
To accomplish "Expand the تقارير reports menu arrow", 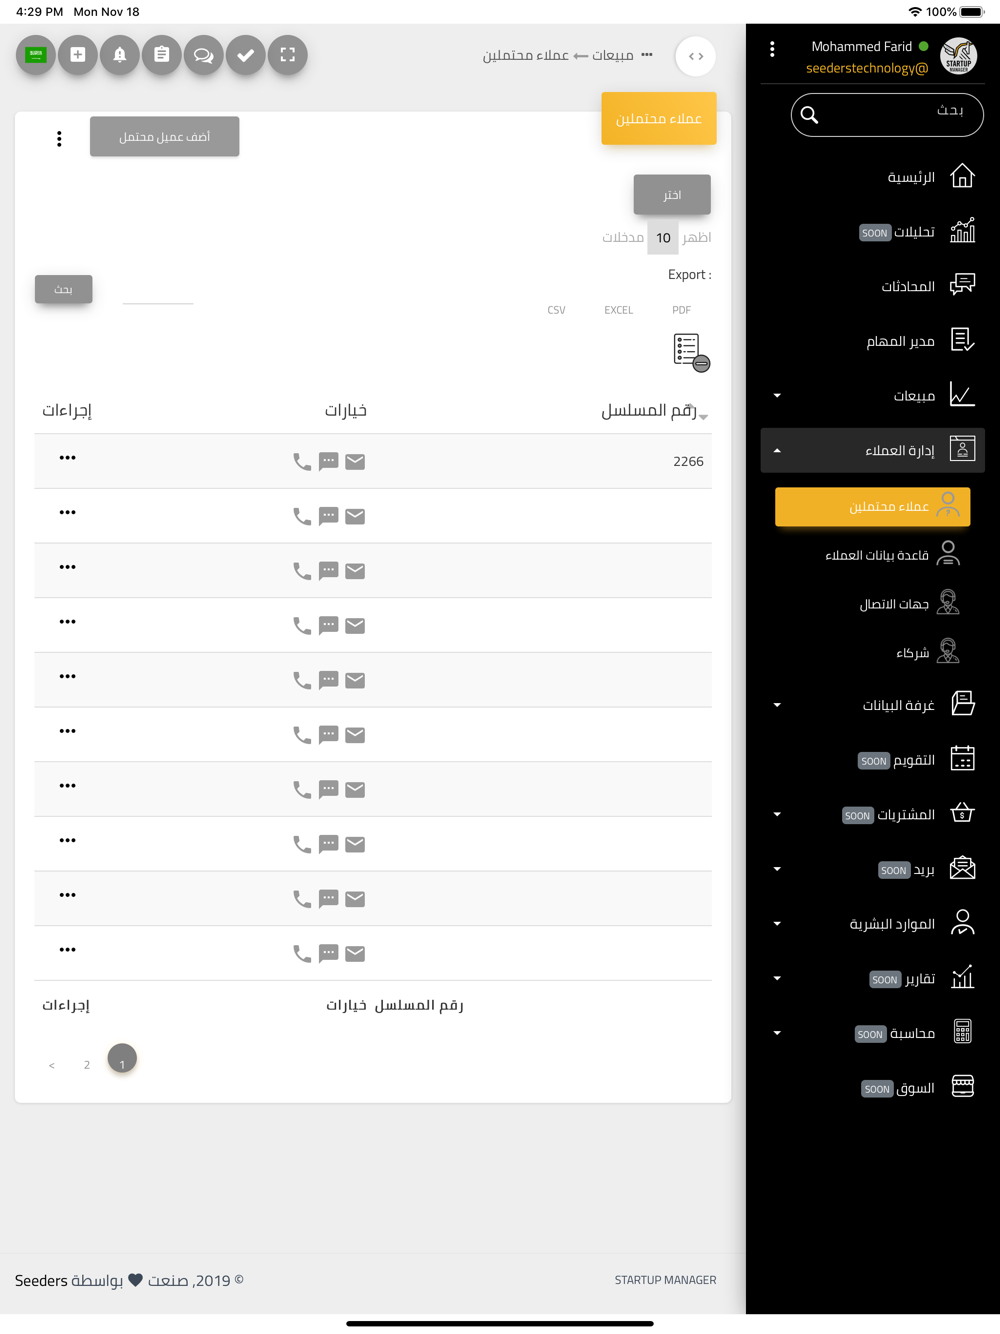I will pos(777,979).
